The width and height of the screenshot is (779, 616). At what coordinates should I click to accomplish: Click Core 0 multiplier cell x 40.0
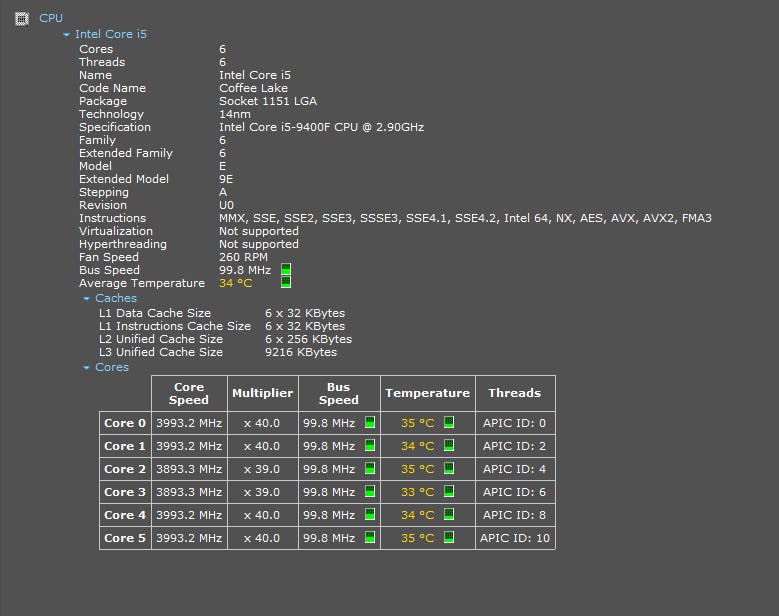click(x=262, y=423)
